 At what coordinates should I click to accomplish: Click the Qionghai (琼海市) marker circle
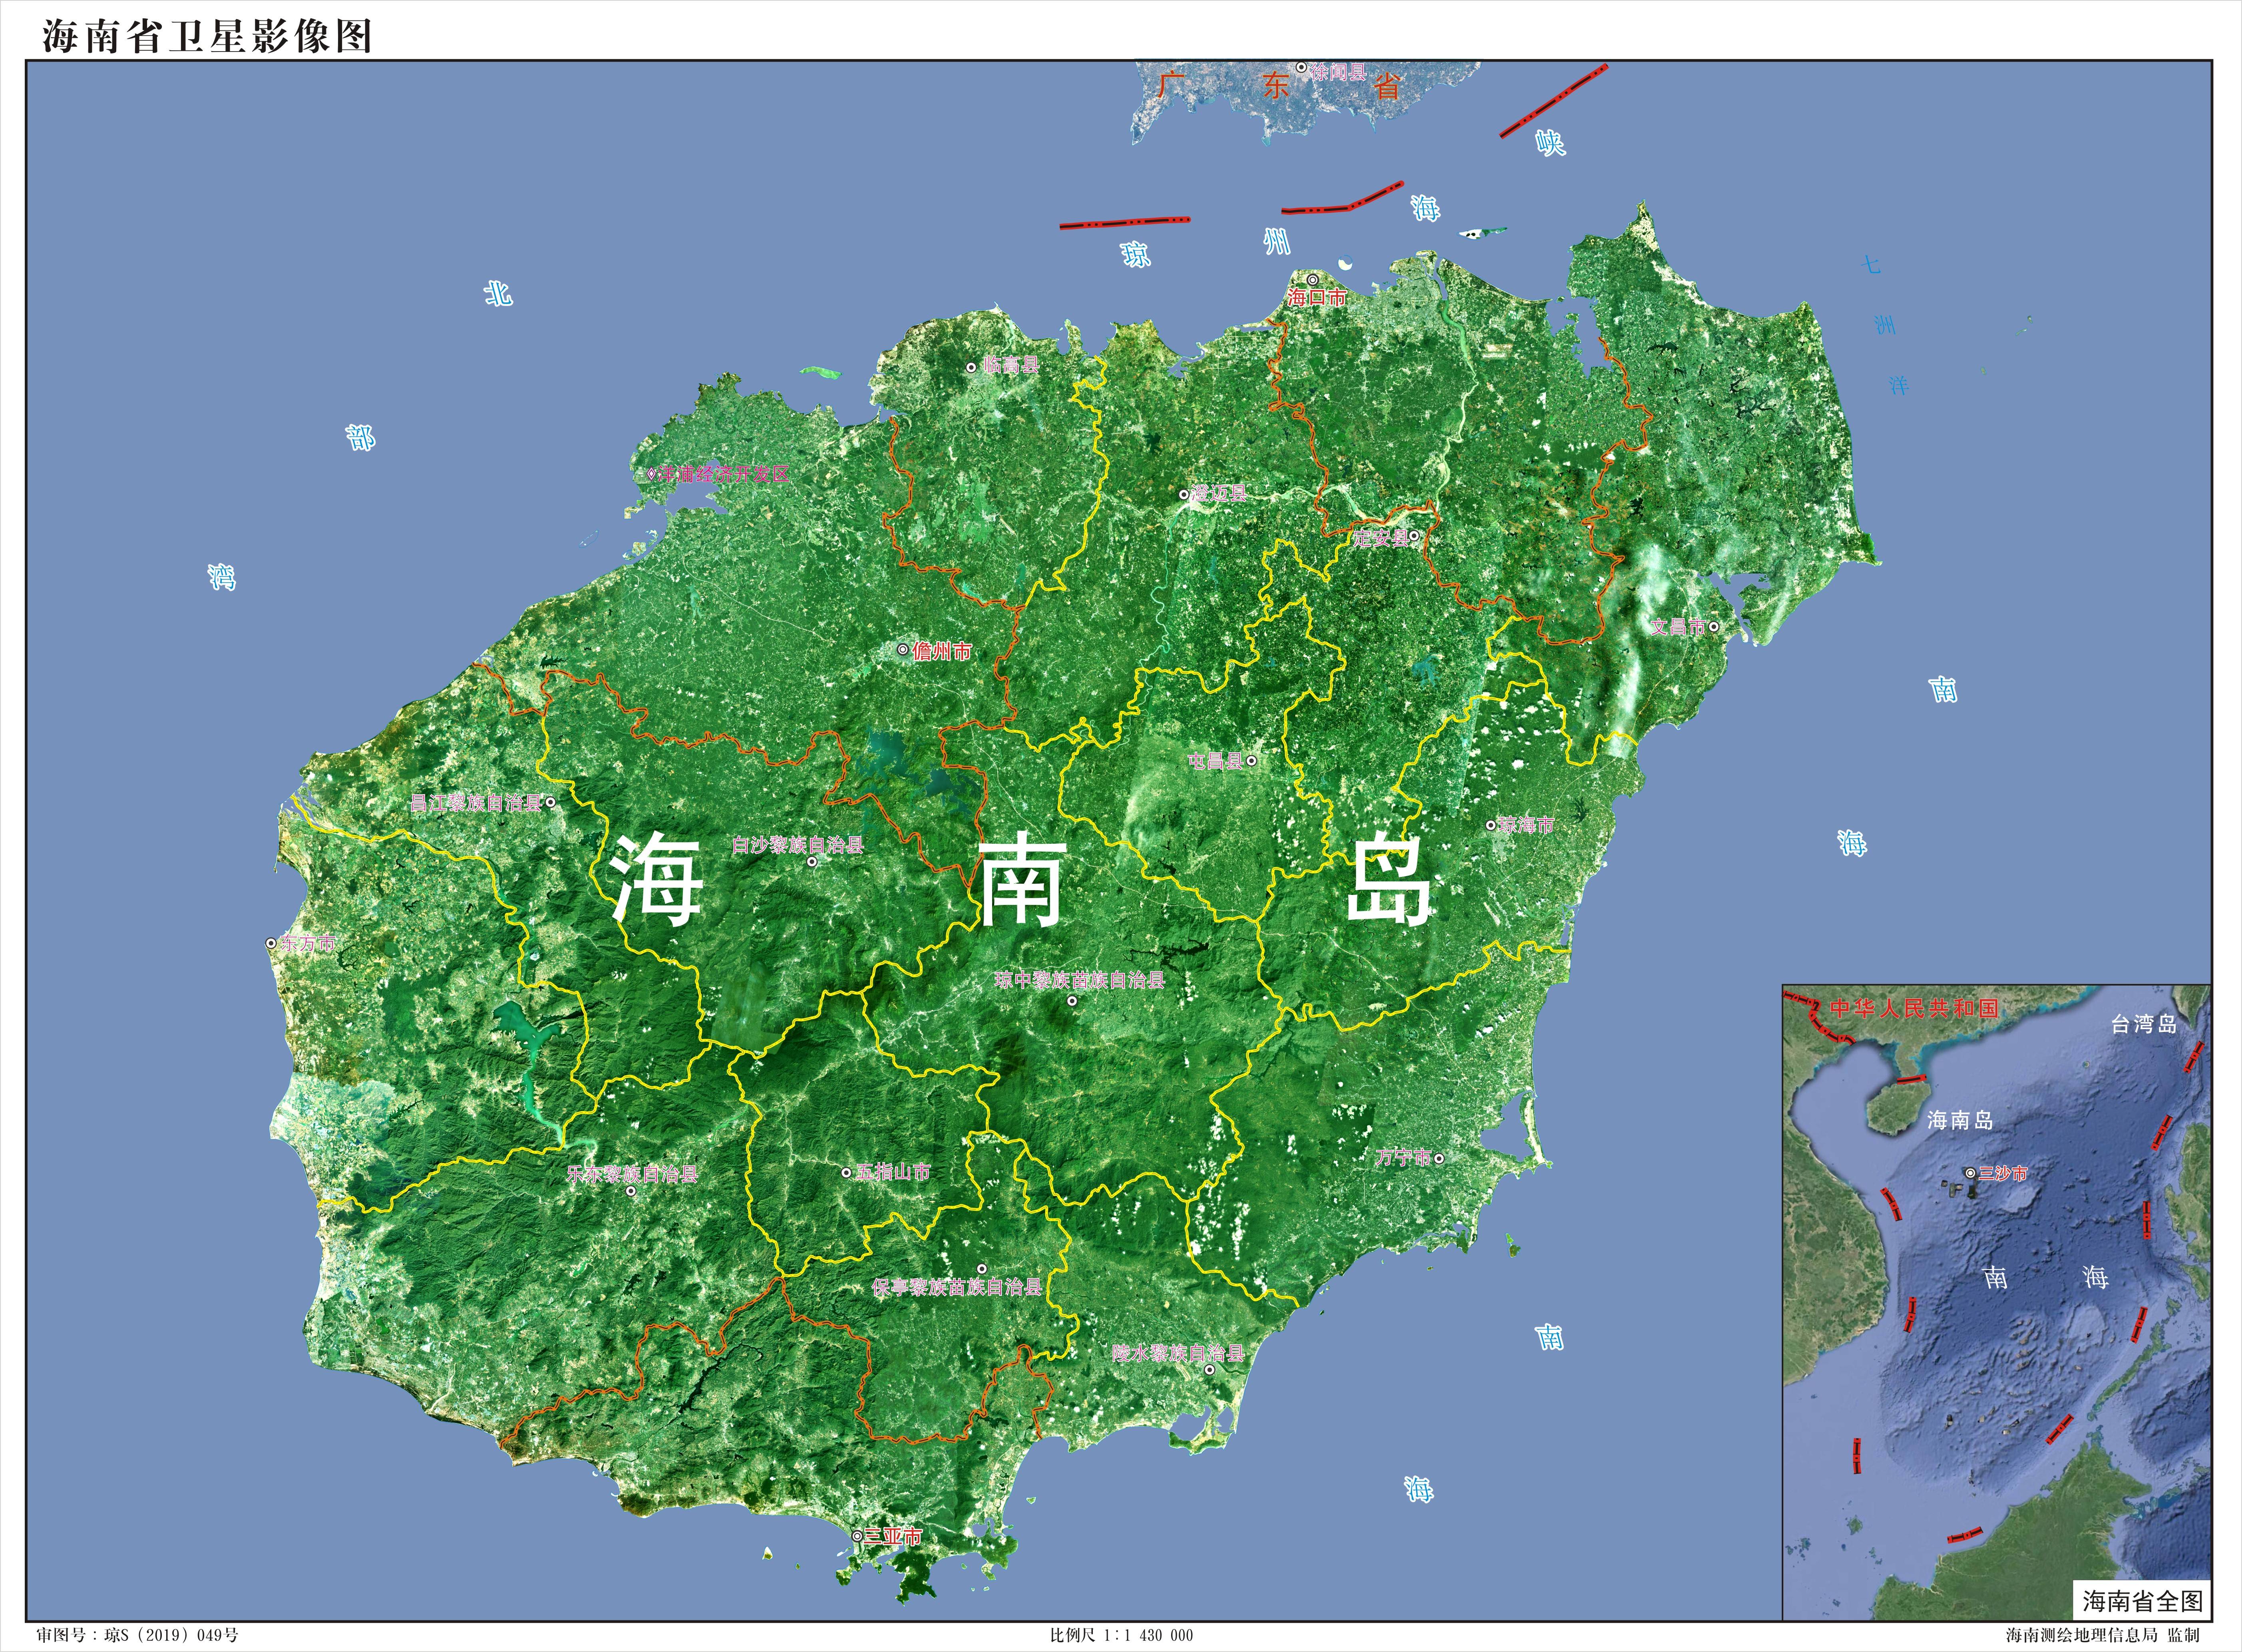(1490, 825)
